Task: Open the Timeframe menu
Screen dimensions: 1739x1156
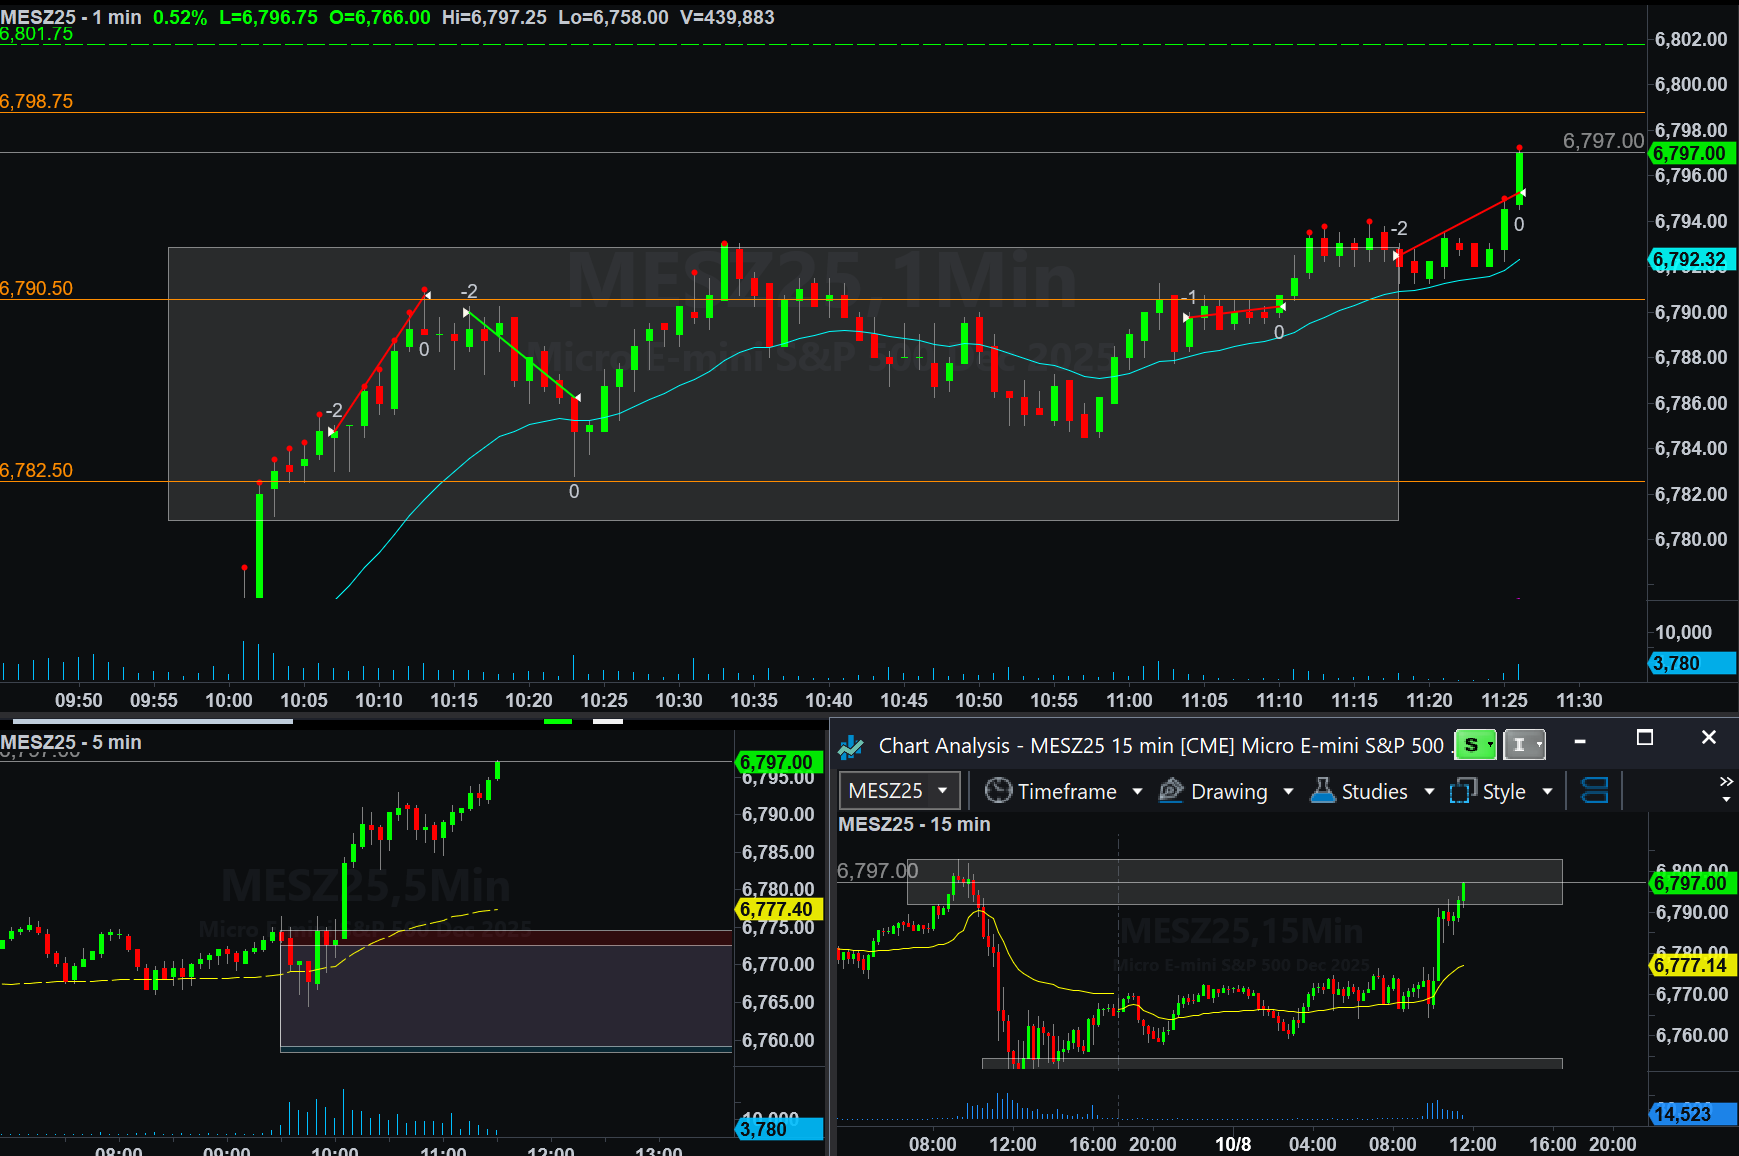Action: [x=1066, y=791]
